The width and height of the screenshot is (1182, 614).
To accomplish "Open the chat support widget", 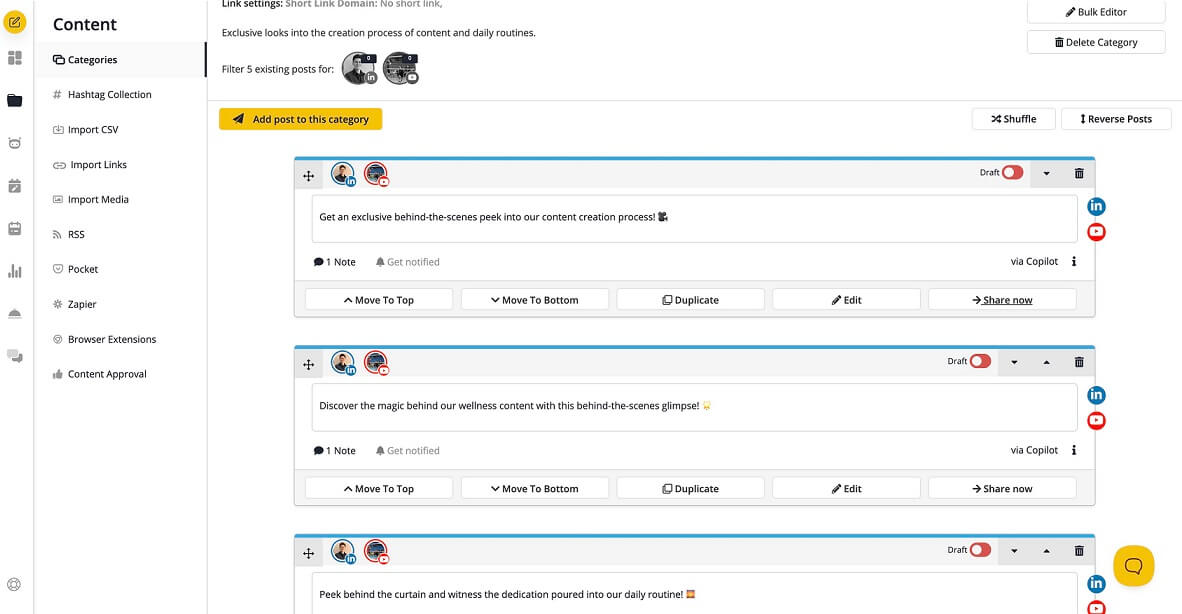I will [x=1133, y=565].
